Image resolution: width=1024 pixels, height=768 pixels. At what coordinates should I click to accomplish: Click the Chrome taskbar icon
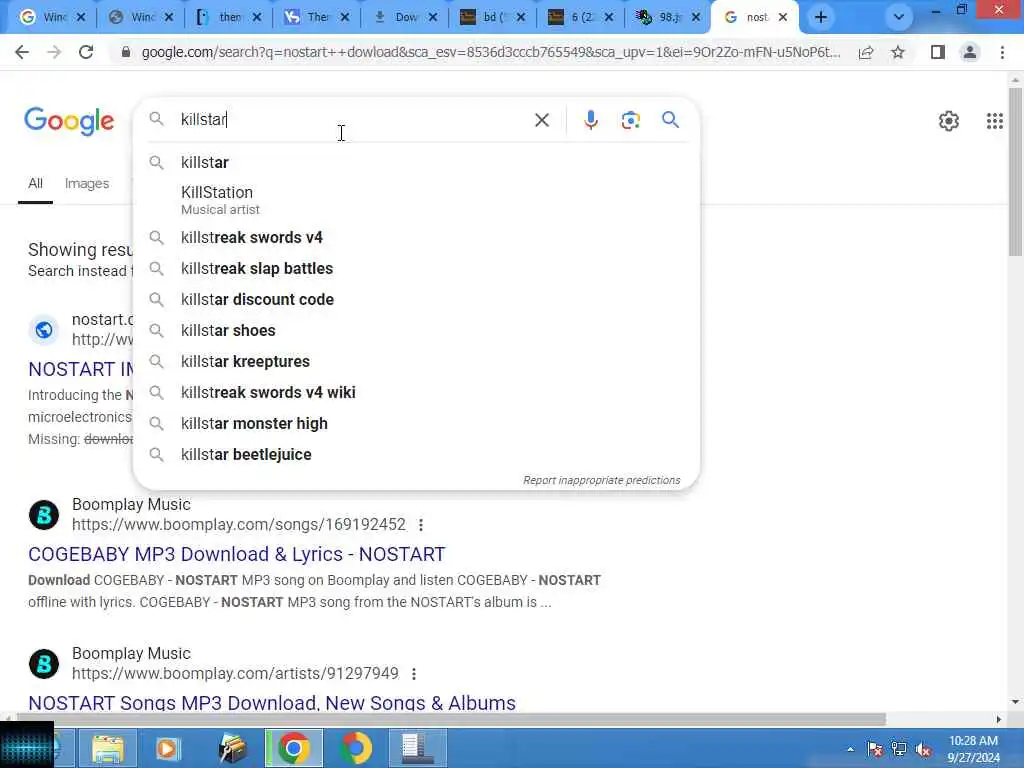coord(293,748)
